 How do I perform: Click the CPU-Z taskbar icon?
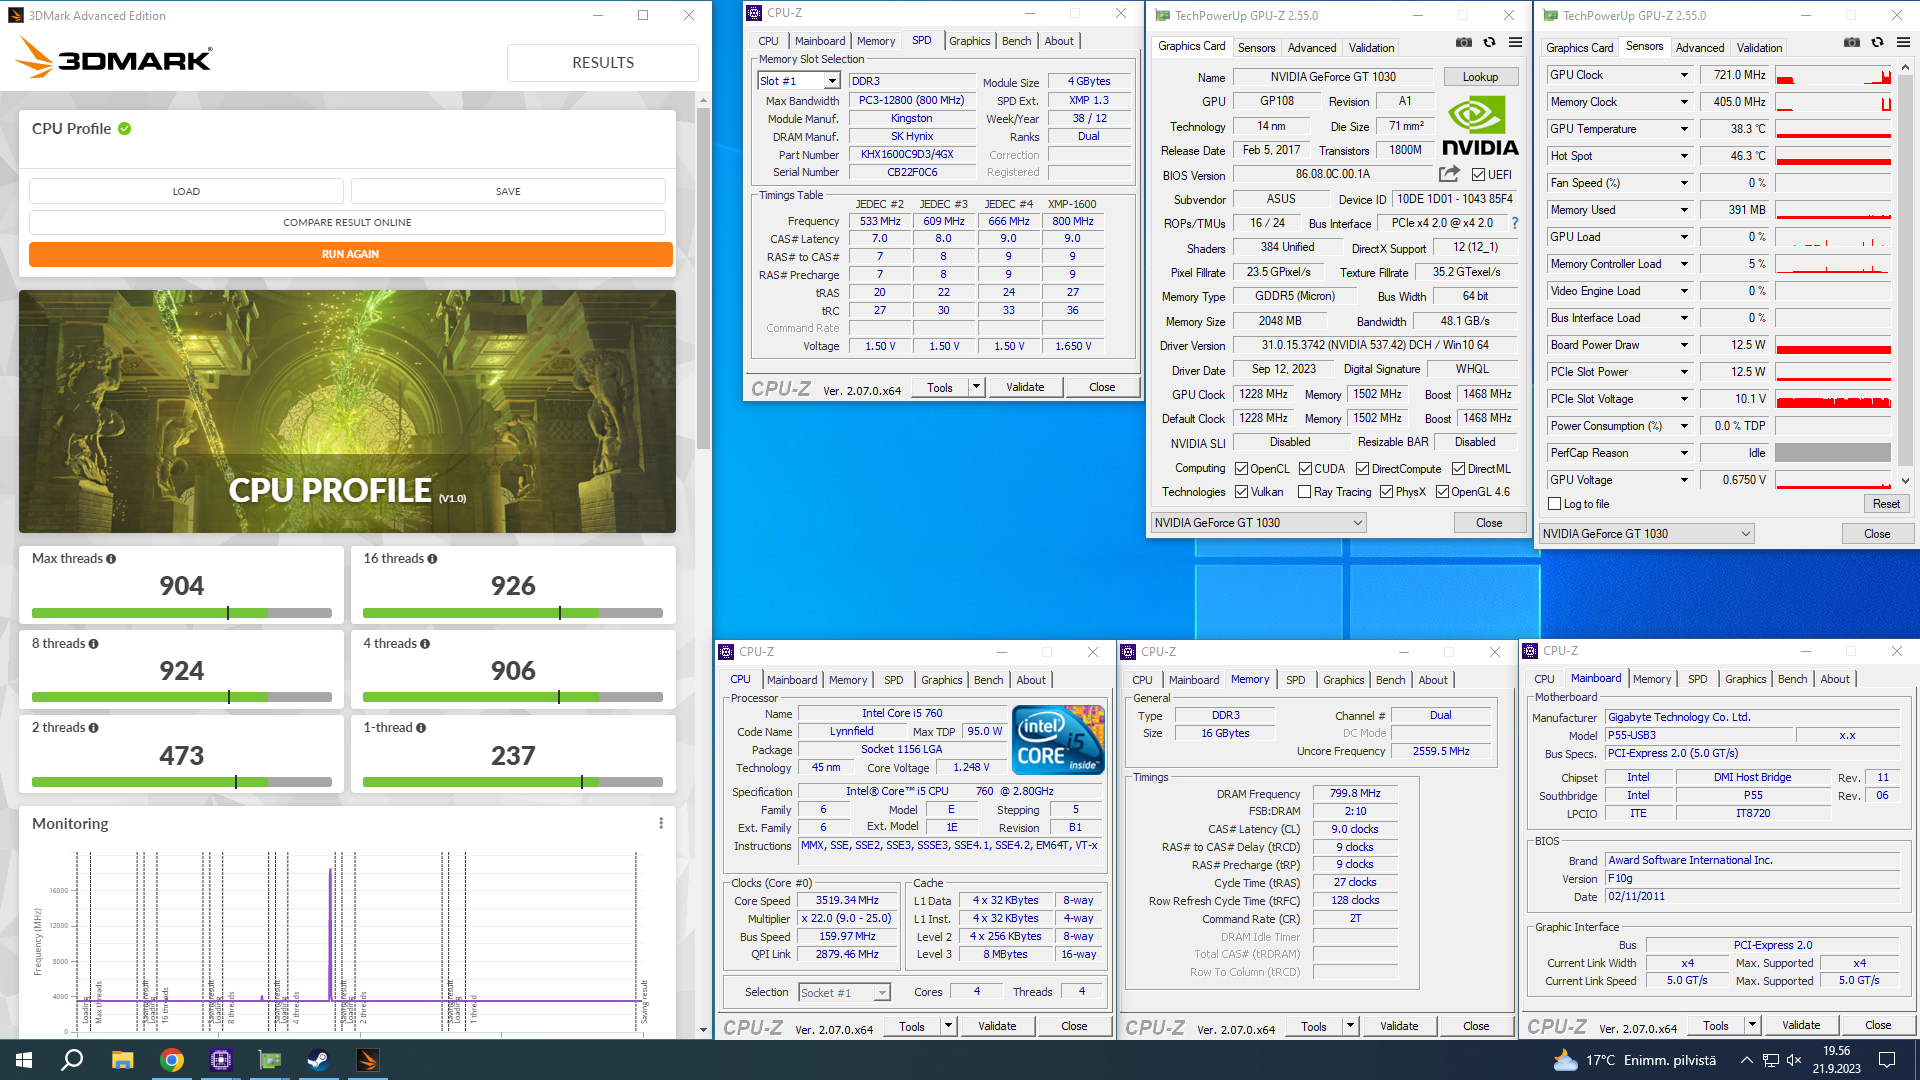221,1060
